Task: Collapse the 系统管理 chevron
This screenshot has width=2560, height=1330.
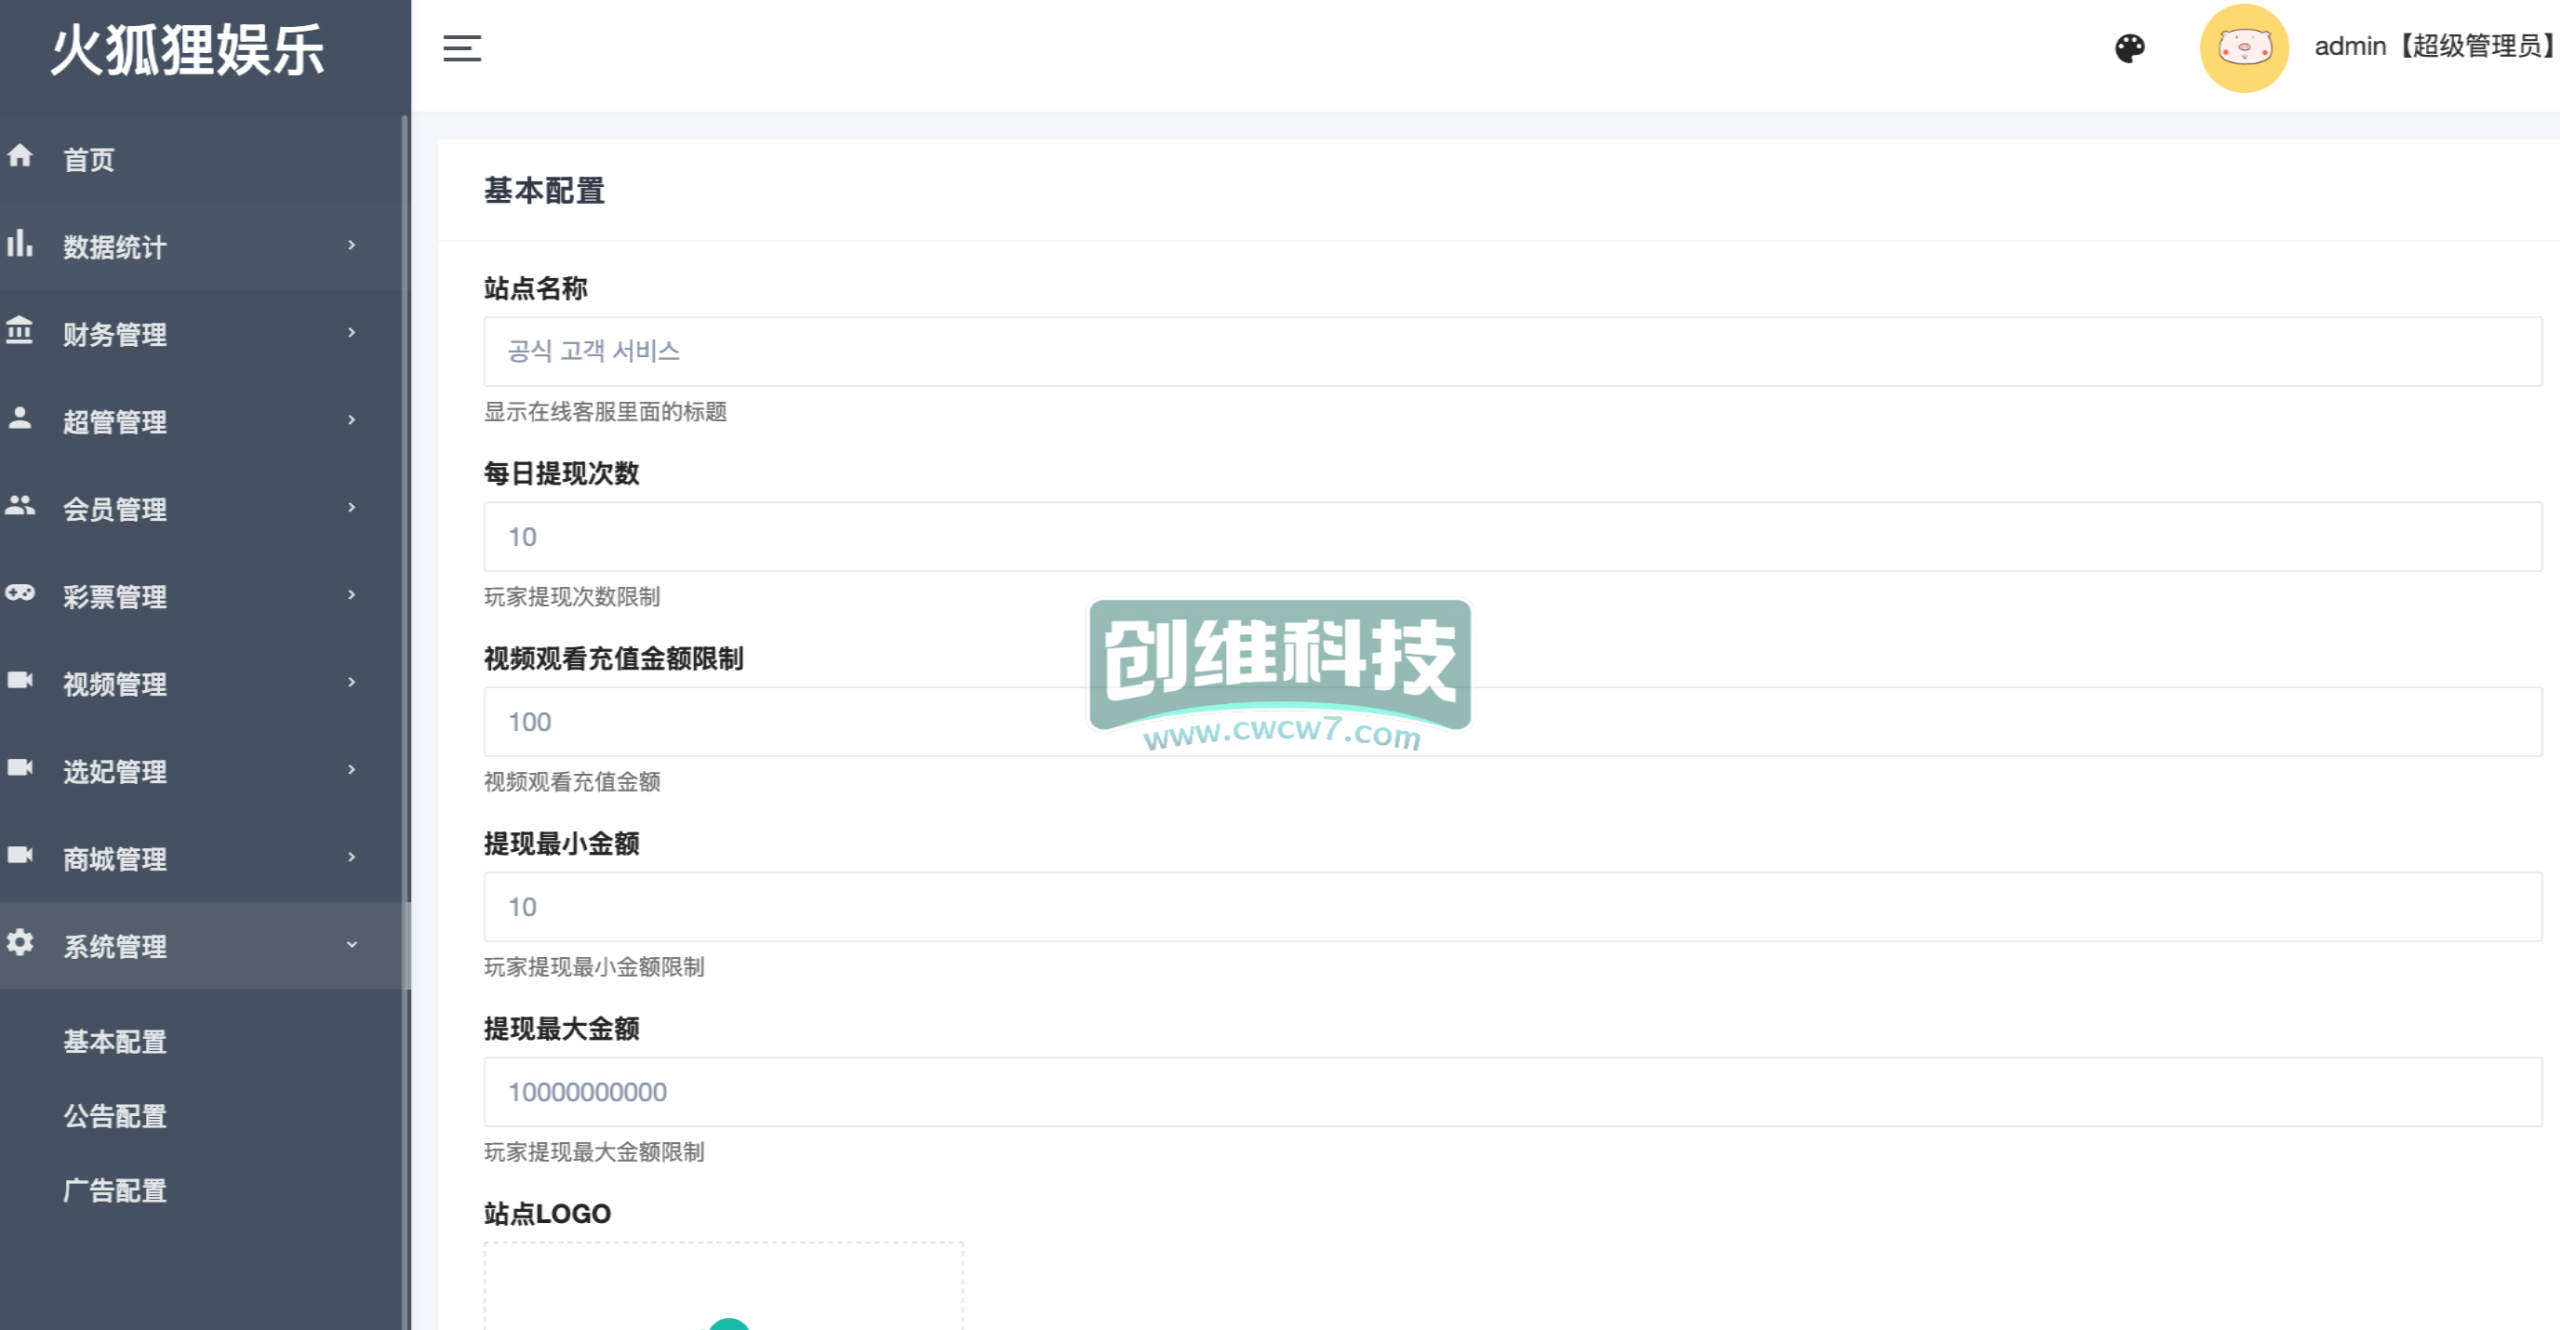Action: pos(352,944)
